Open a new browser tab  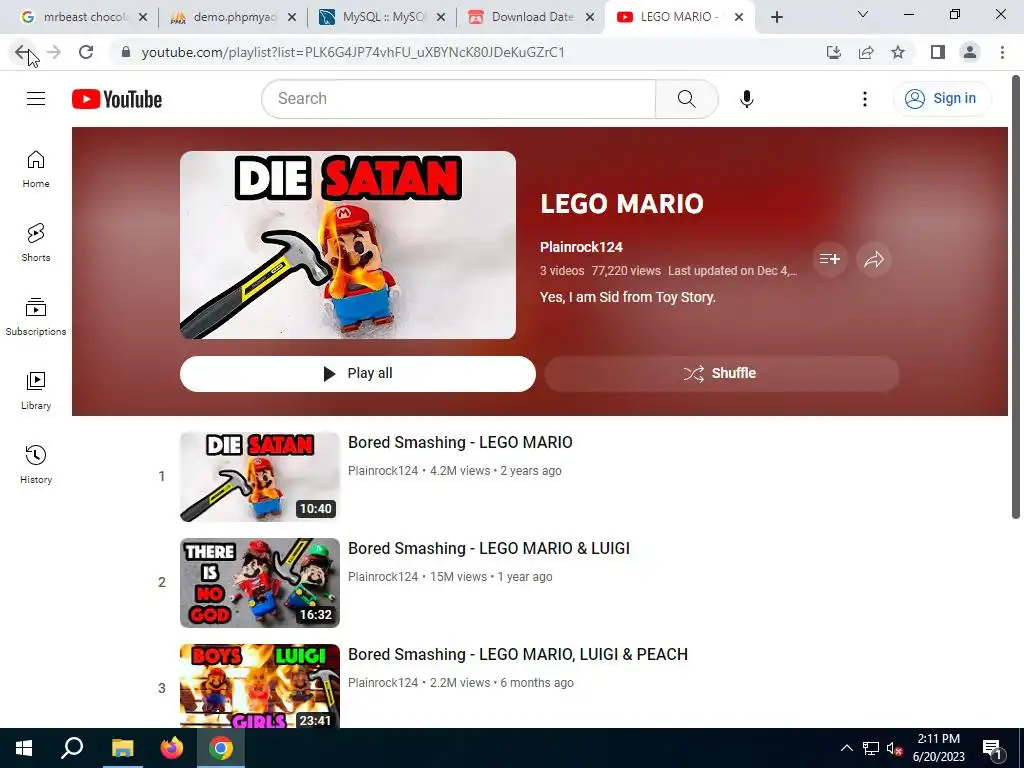(x=776, y=17)
